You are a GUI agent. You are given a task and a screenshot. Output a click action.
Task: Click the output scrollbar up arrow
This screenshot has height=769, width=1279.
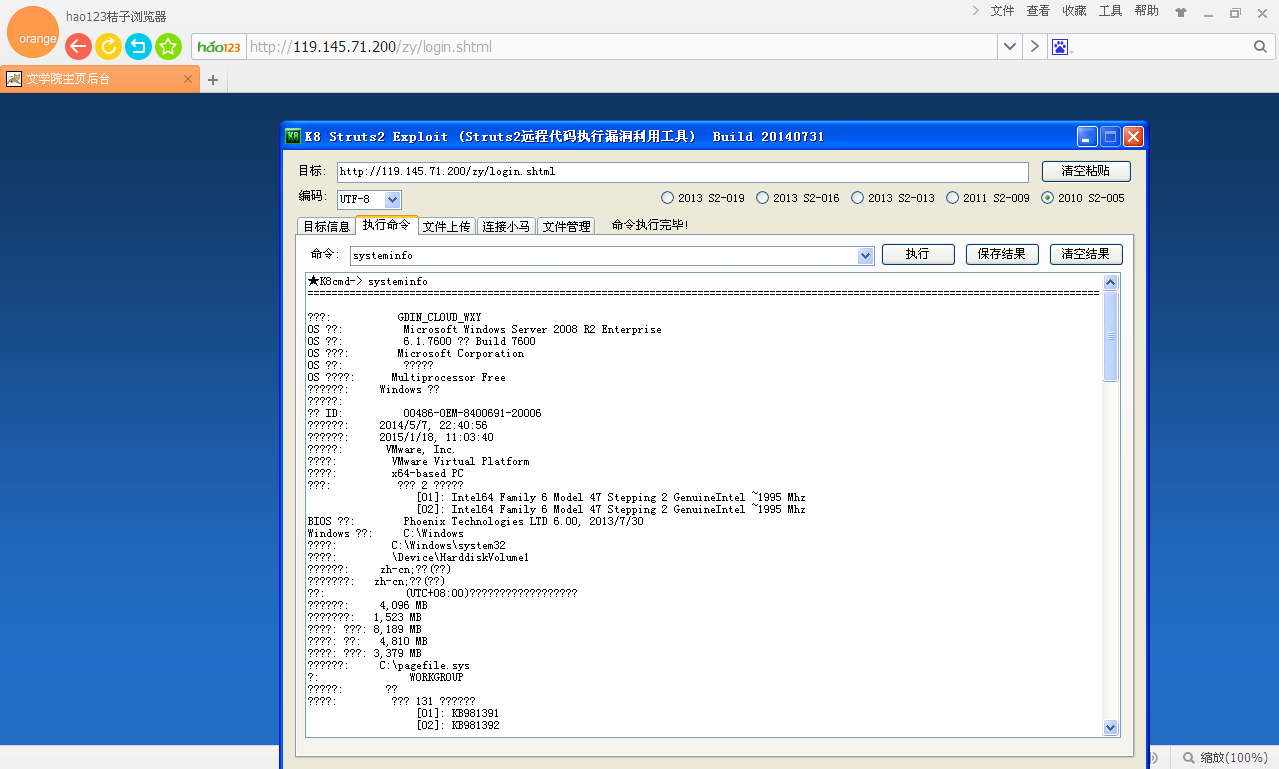coord(1110,283)
